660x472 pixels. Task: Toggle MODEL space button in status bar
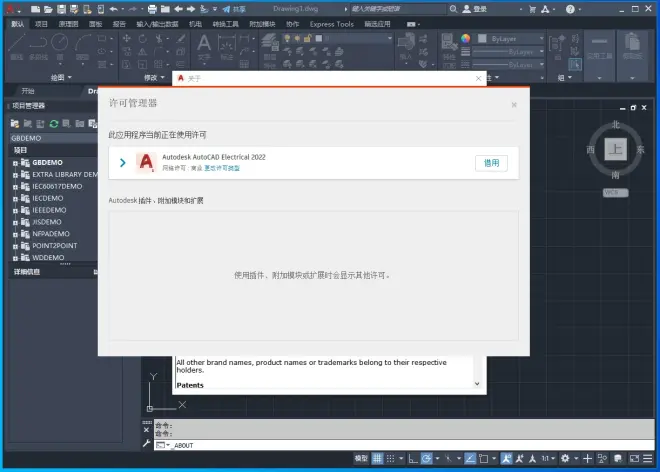click(x=361, y=459)
